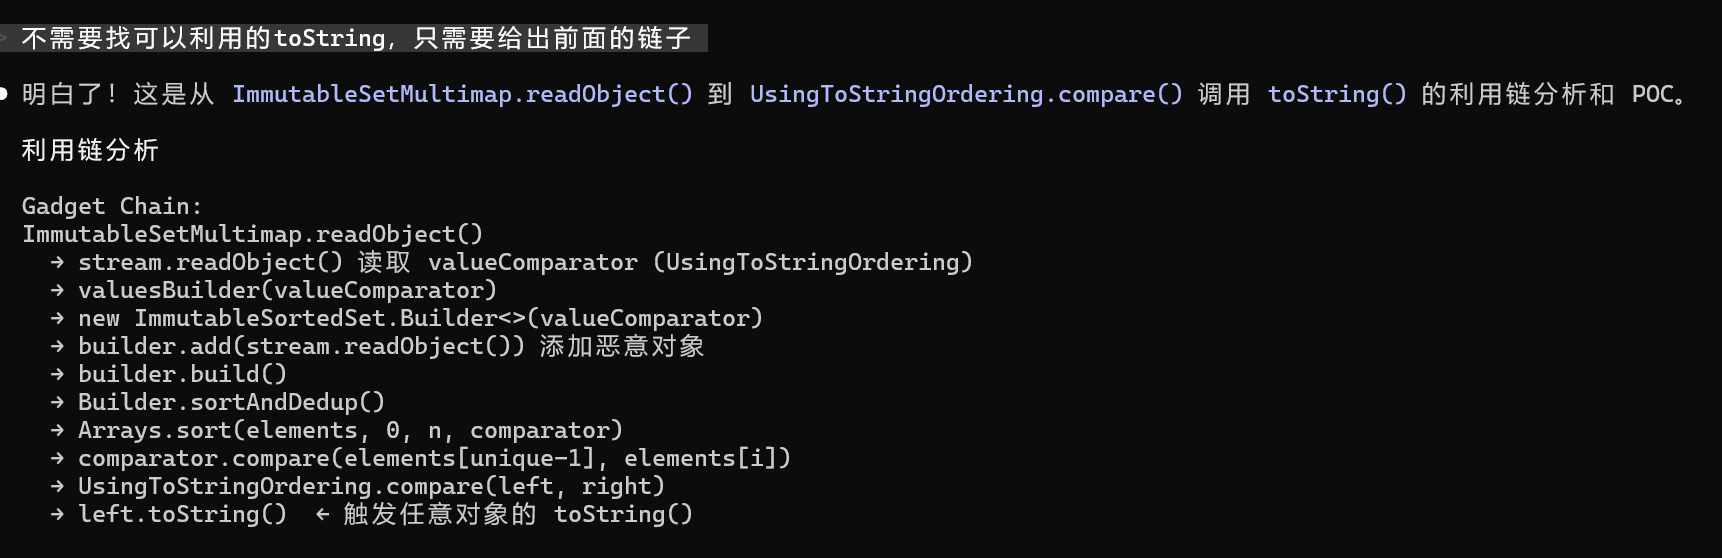The width and height of the screenshot is (1722, 558).
Task: Click new ImmutableSortedSet.Builder<>(valueComparator) text
Action: [420, 318]
